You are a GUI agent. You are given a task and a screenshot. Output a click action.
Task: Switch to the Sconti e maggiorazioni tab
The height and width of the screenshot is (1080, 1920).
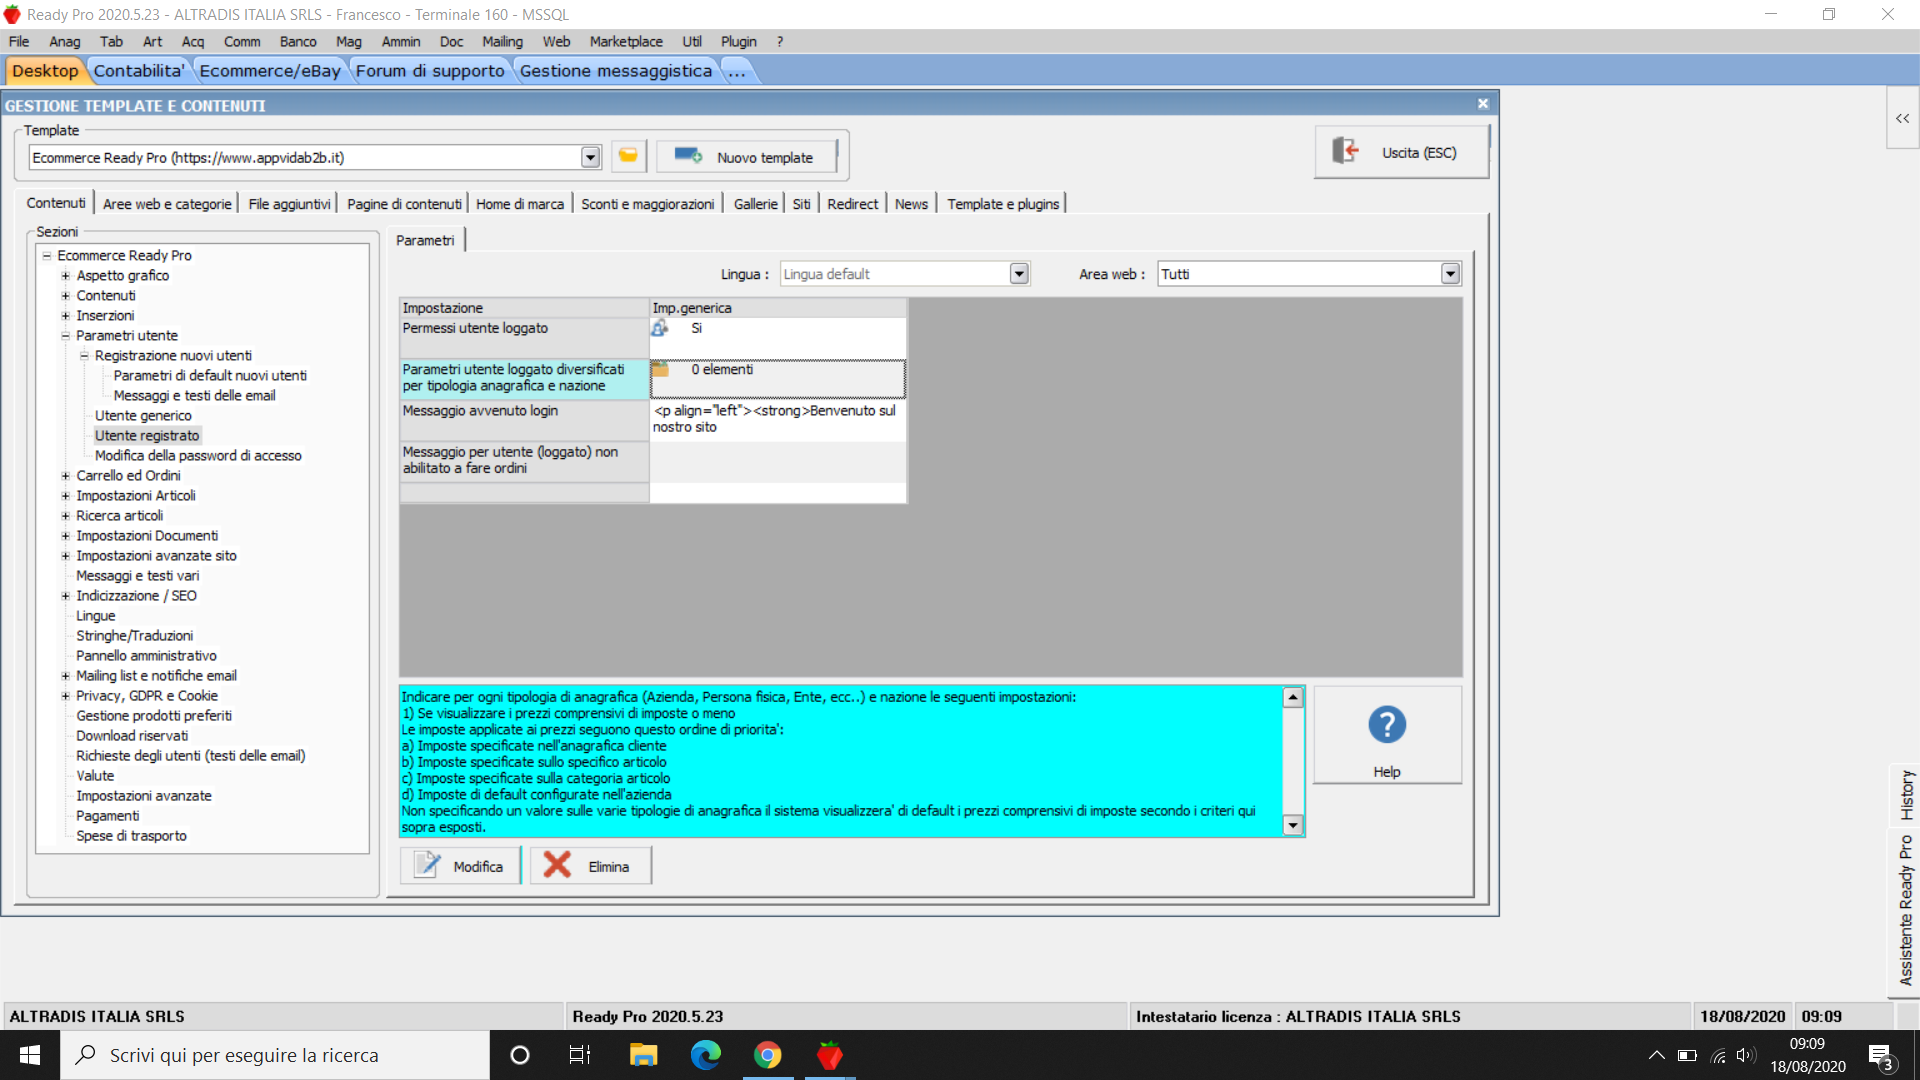(x=647, y=204)
